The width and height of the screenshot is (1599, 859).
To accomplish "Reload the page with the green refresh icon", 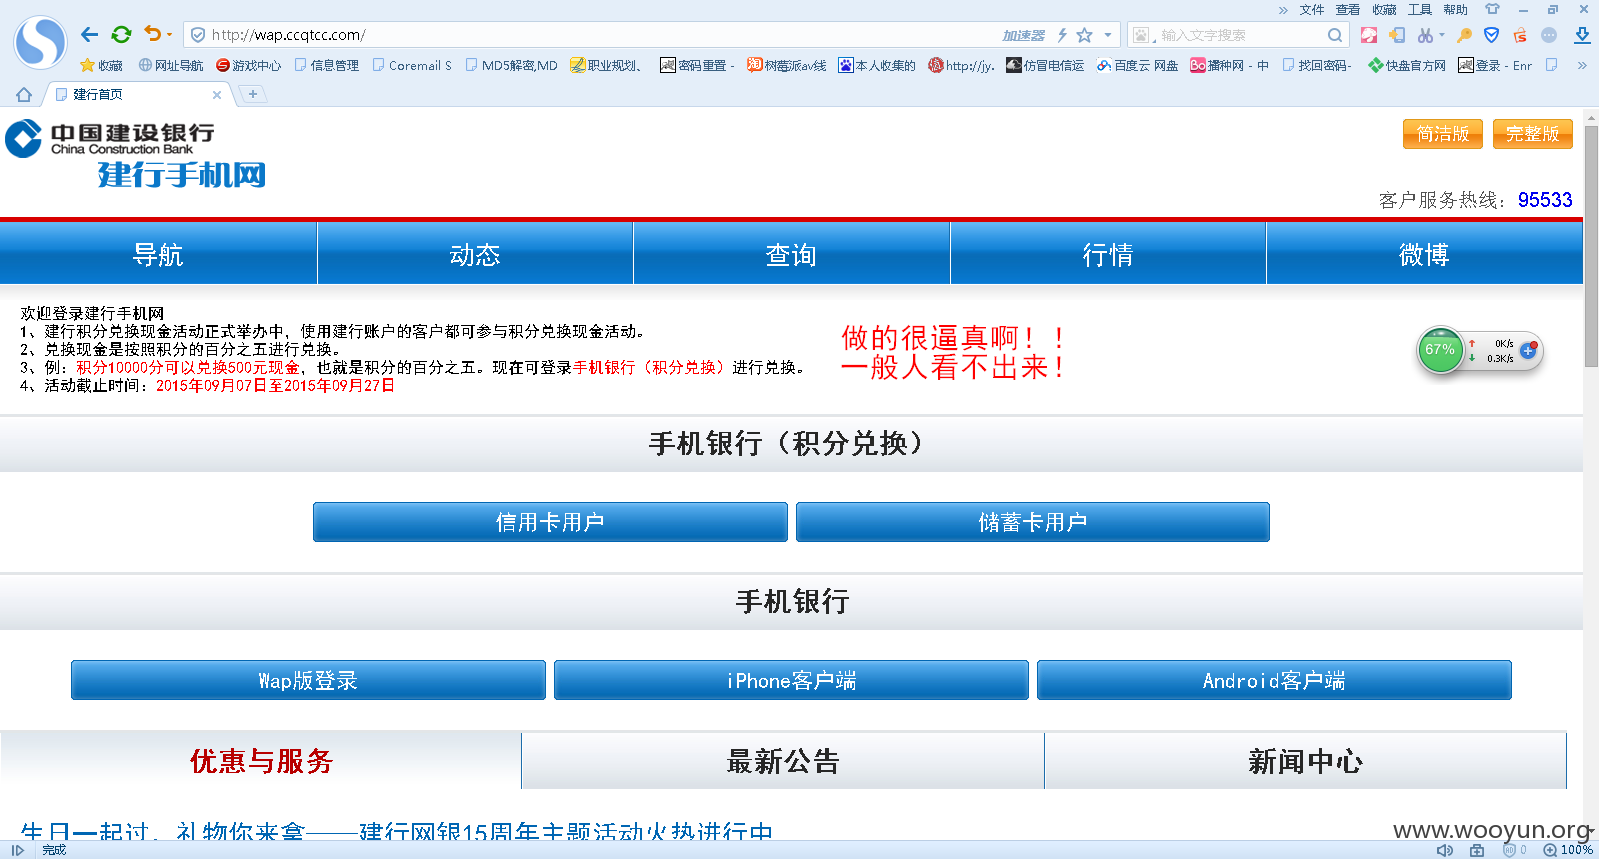I will (122, 35).
